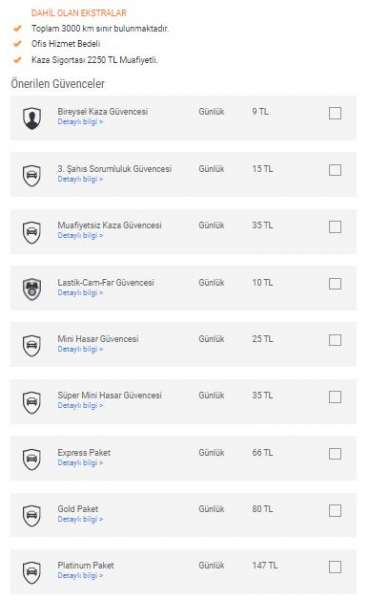The width and height of the screenshot is (369, 600).
Task: Show Detaylı bilgi for Express Paket
Action: click(80, 463)
